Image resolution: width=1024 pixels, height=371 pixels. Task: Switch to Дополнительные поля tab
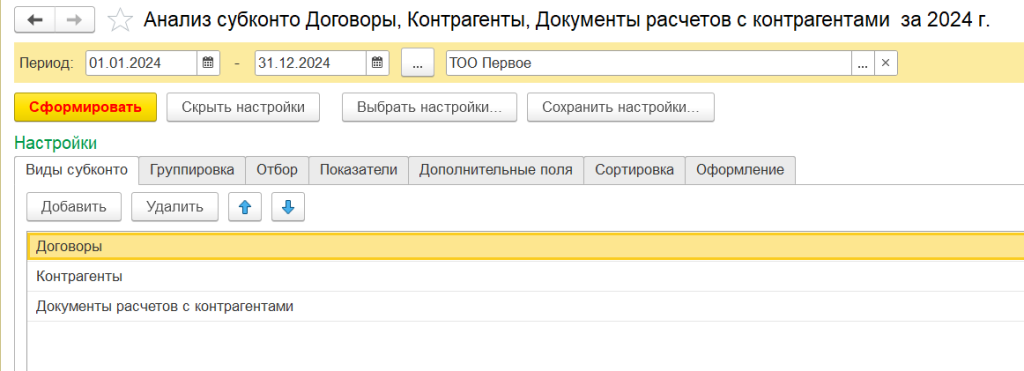click(x=496, y=170)
